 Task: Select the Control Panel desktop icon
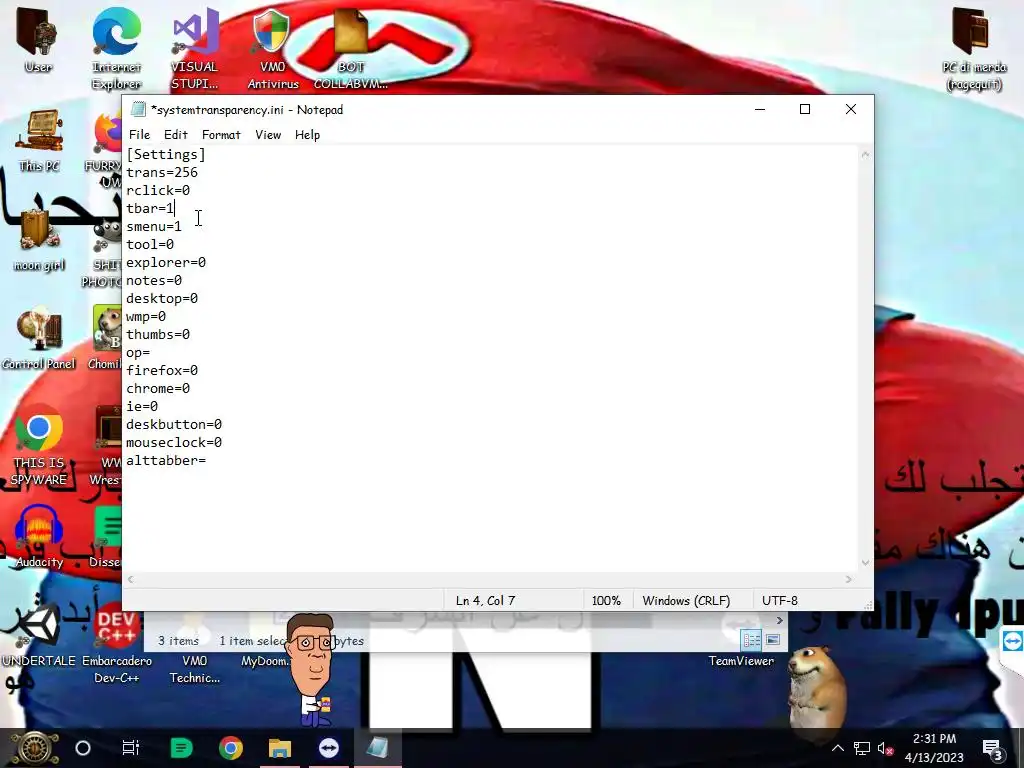click(x=39, y=338)
